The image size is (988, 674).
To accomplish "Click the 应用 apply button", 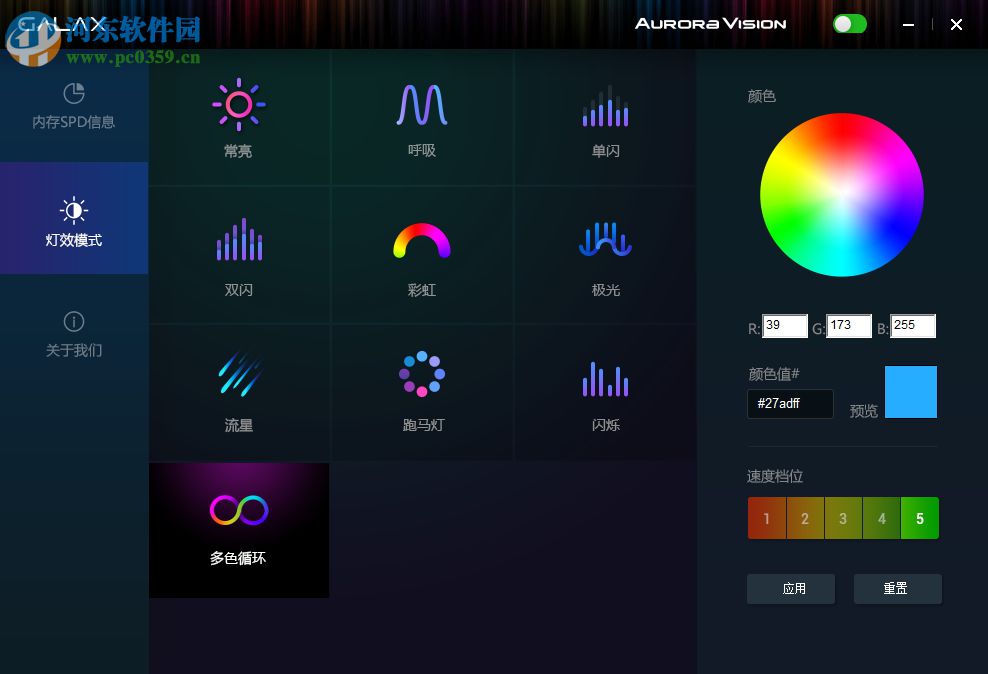I will (790, 588).
